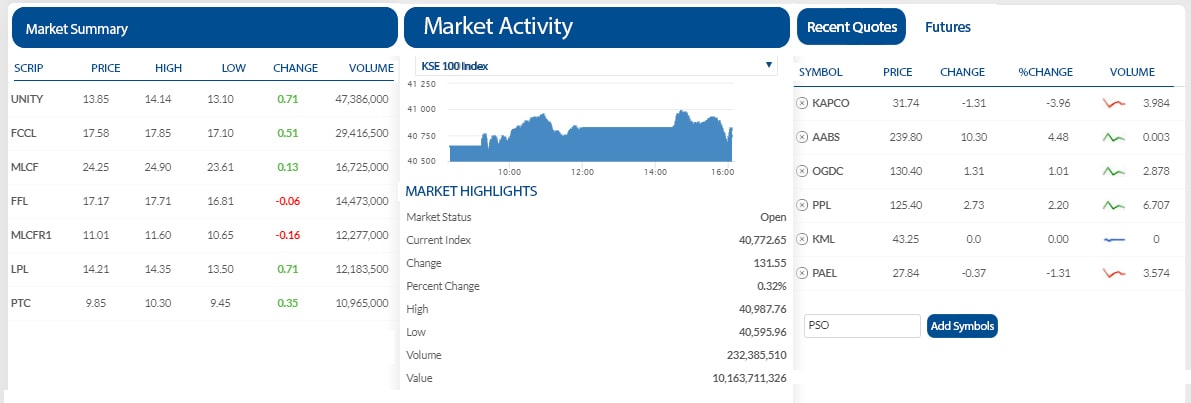Sort by the VOLUME column in Market Summary

pos(371,68)
